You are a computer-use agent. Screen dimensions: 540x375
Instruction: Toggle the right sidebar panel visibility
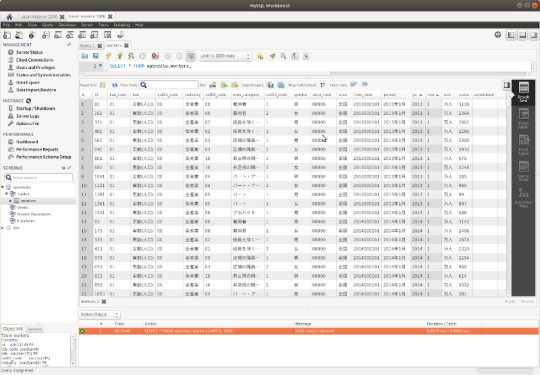(x=533, y=35)
